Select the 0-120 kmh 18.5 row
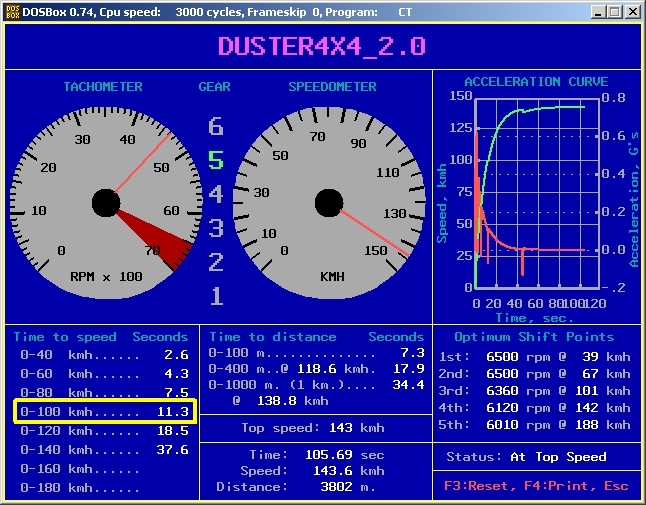This screenshot has height=505, width=646. pos(105,430)
